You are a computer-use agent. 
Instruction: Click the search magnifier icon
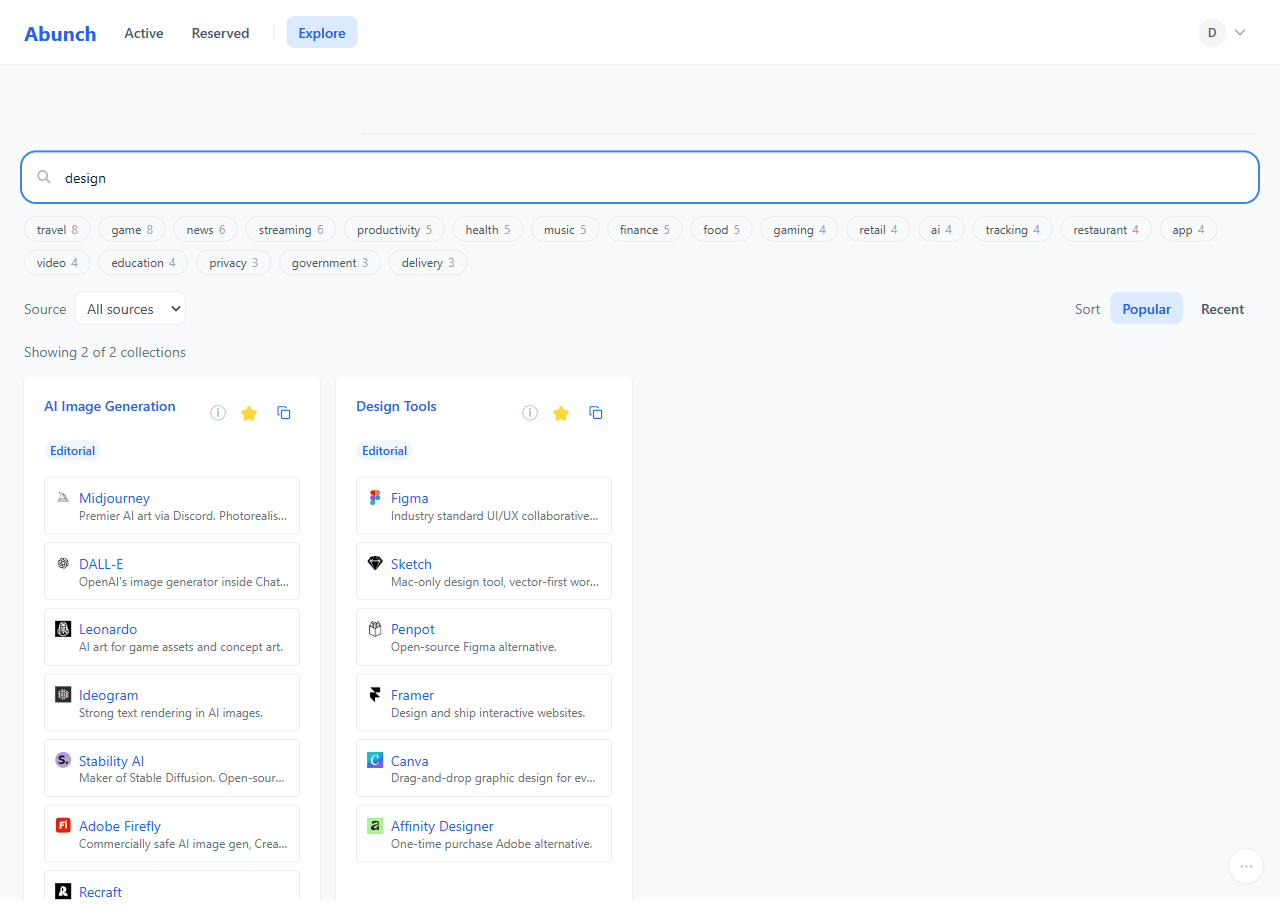coord(44,177)
